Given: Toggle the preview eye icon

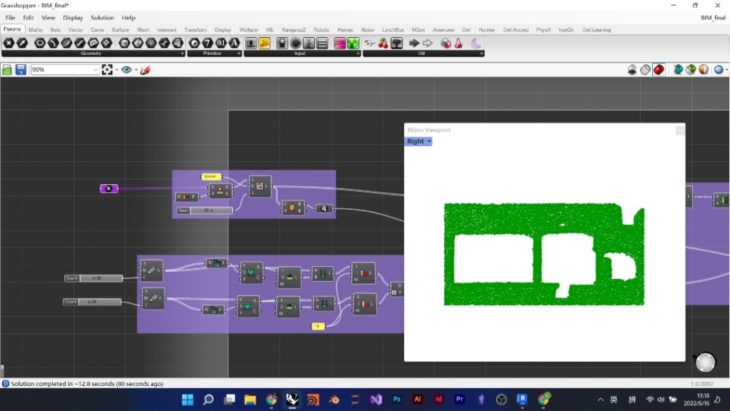Looking at the screenshot, I should tap(128, 70).
